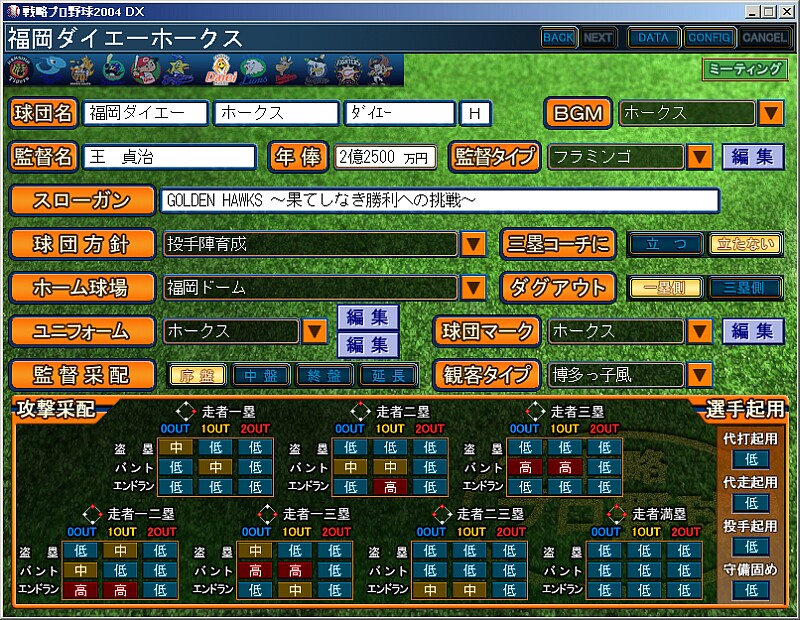Set third-base coach option to 立つ
Viewport: 800px width, 620px height.
pyautogui.click(x=665, y=244)
